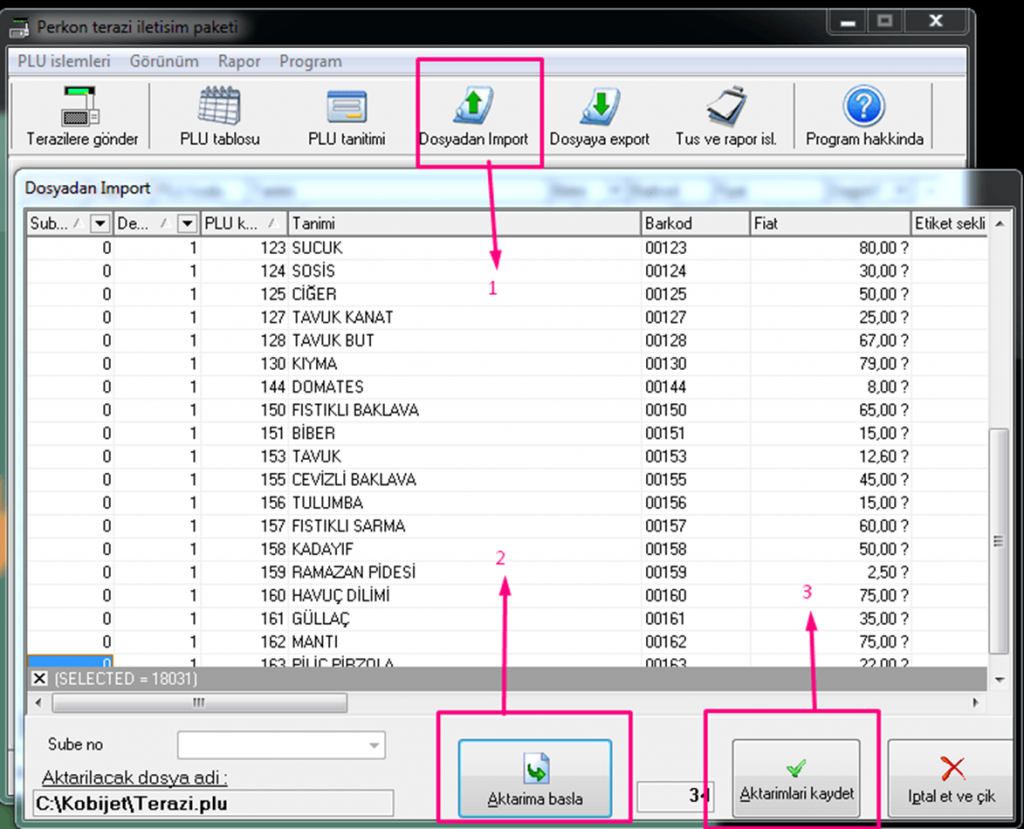Click the Aktarima basla button
This screenshot has height=829, width=1024.
[535, 778]
